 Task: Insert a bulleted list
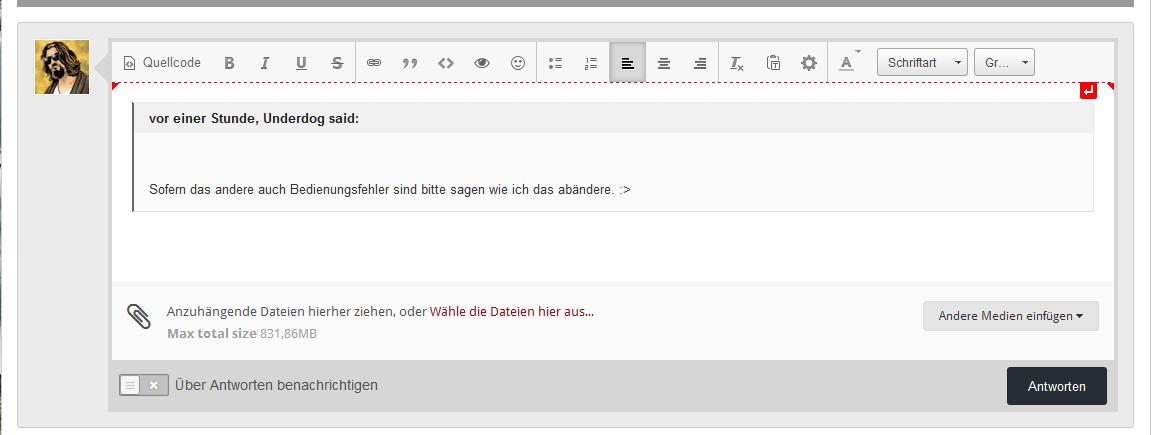pos(555,63)
